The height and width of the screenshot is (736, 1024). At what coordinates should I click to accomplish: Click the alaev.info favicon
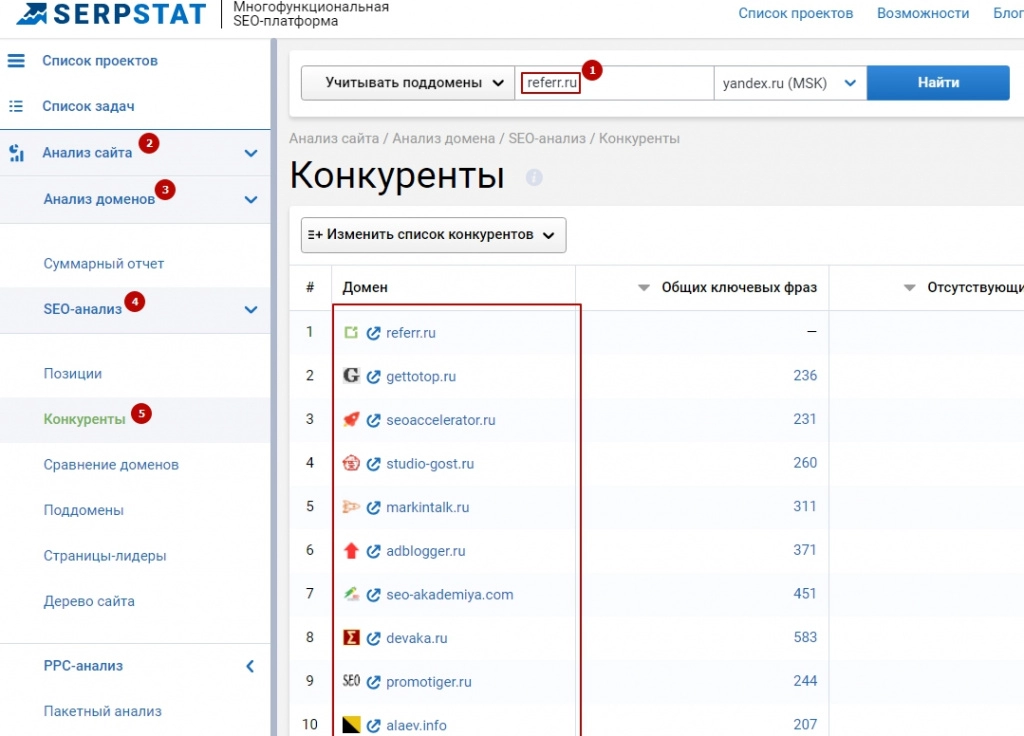(351, 725)
